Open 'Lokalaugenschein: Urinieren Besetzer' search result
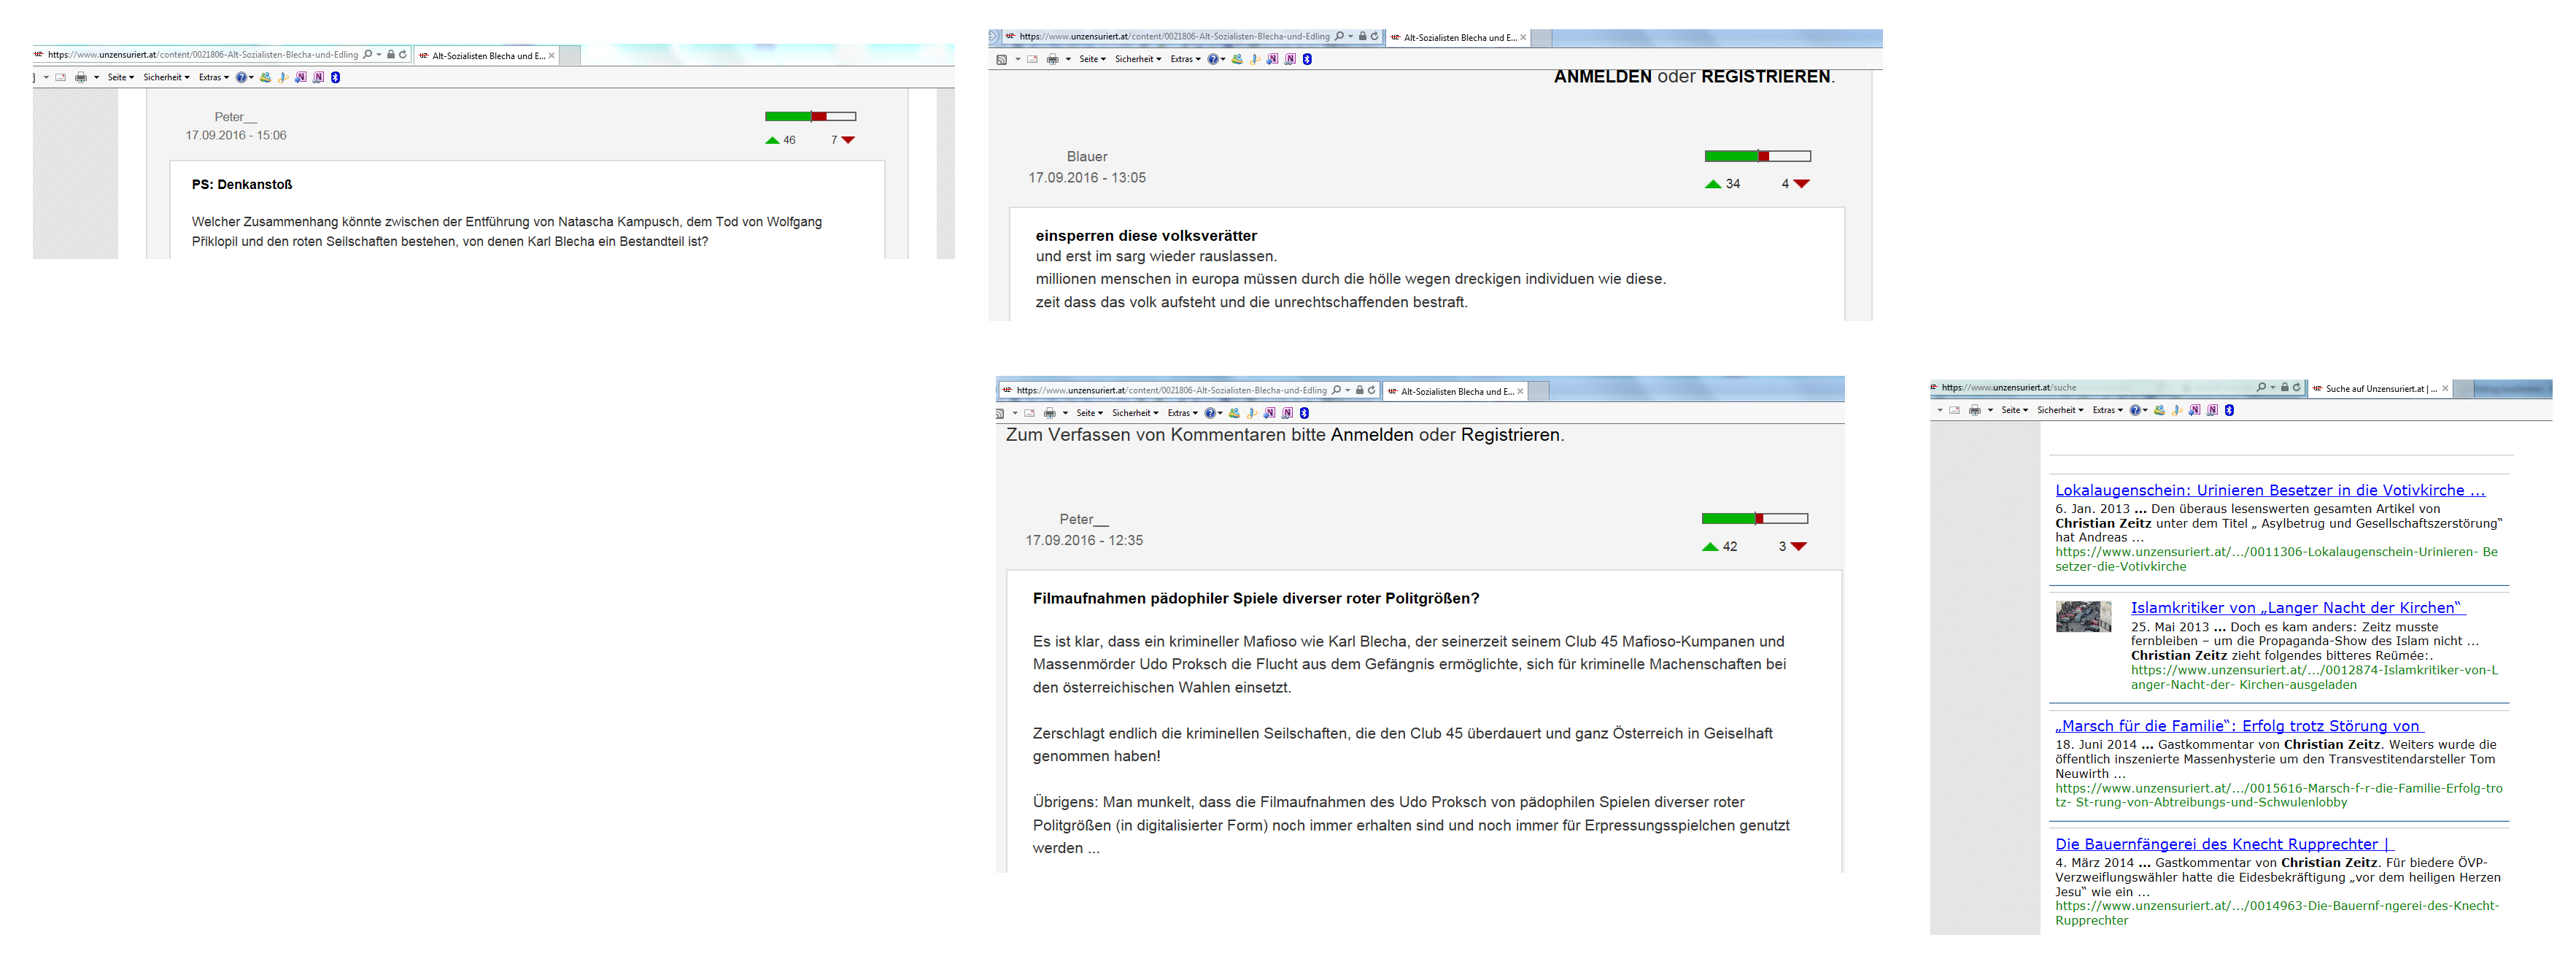 tap(2269, 490)
